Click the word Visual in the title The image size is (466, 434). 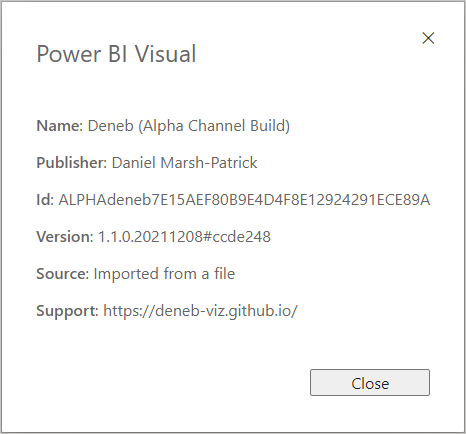click(x=165, y=54)
